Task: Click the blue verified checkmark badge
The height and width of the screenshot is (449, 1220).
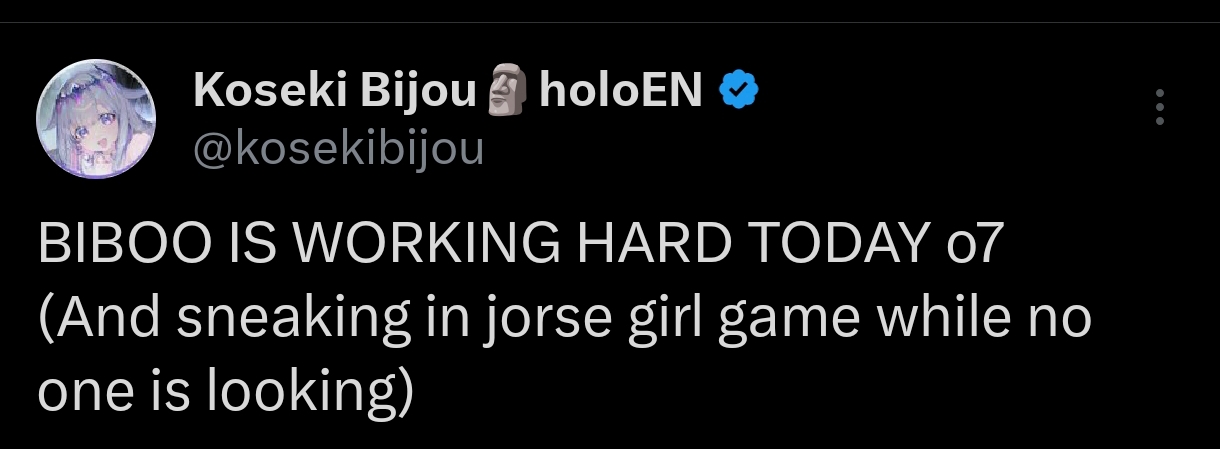Action: [738, 92]
